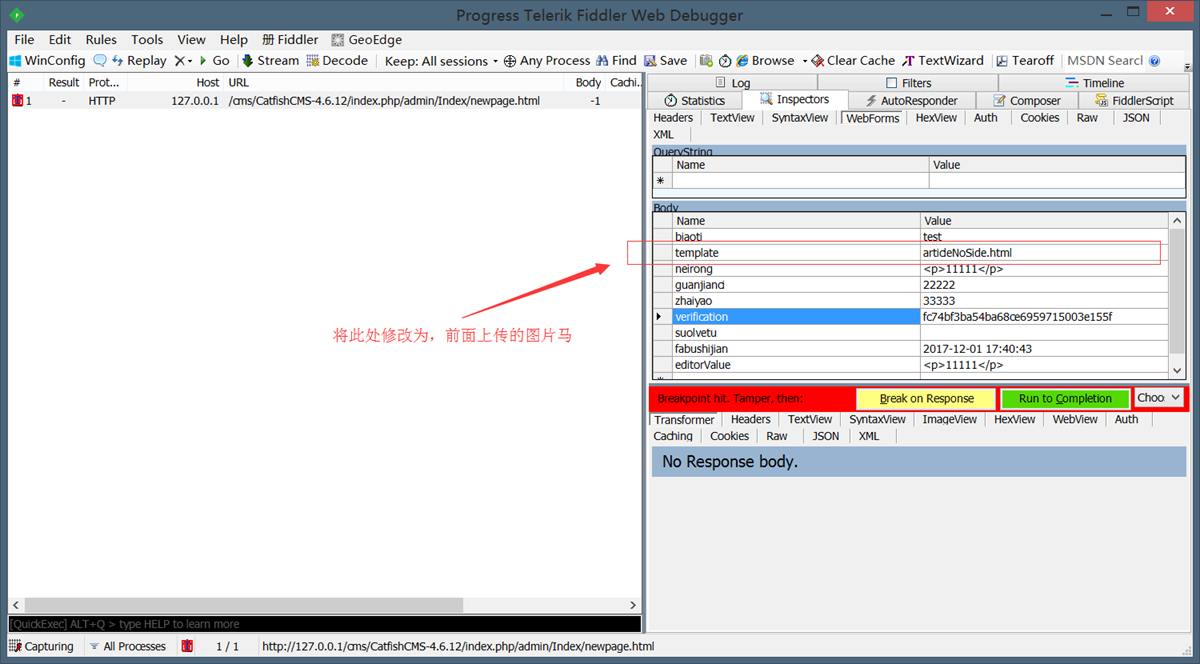The width and height of the screenshot is (1200, 664).
Task: Select the Inspectors tab
Action: point(794,100)
